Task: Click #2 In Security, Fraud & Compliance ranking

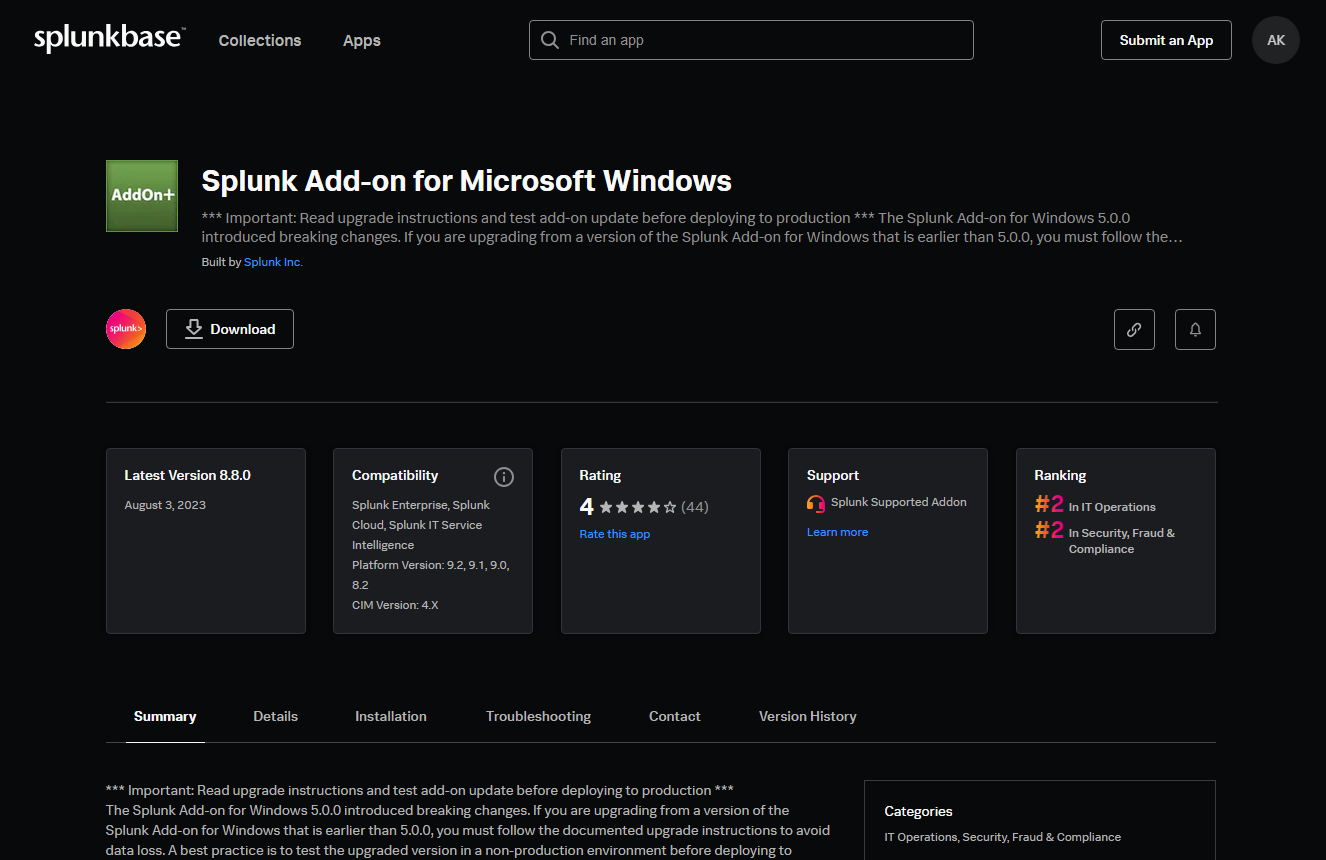Action: 1105,537
